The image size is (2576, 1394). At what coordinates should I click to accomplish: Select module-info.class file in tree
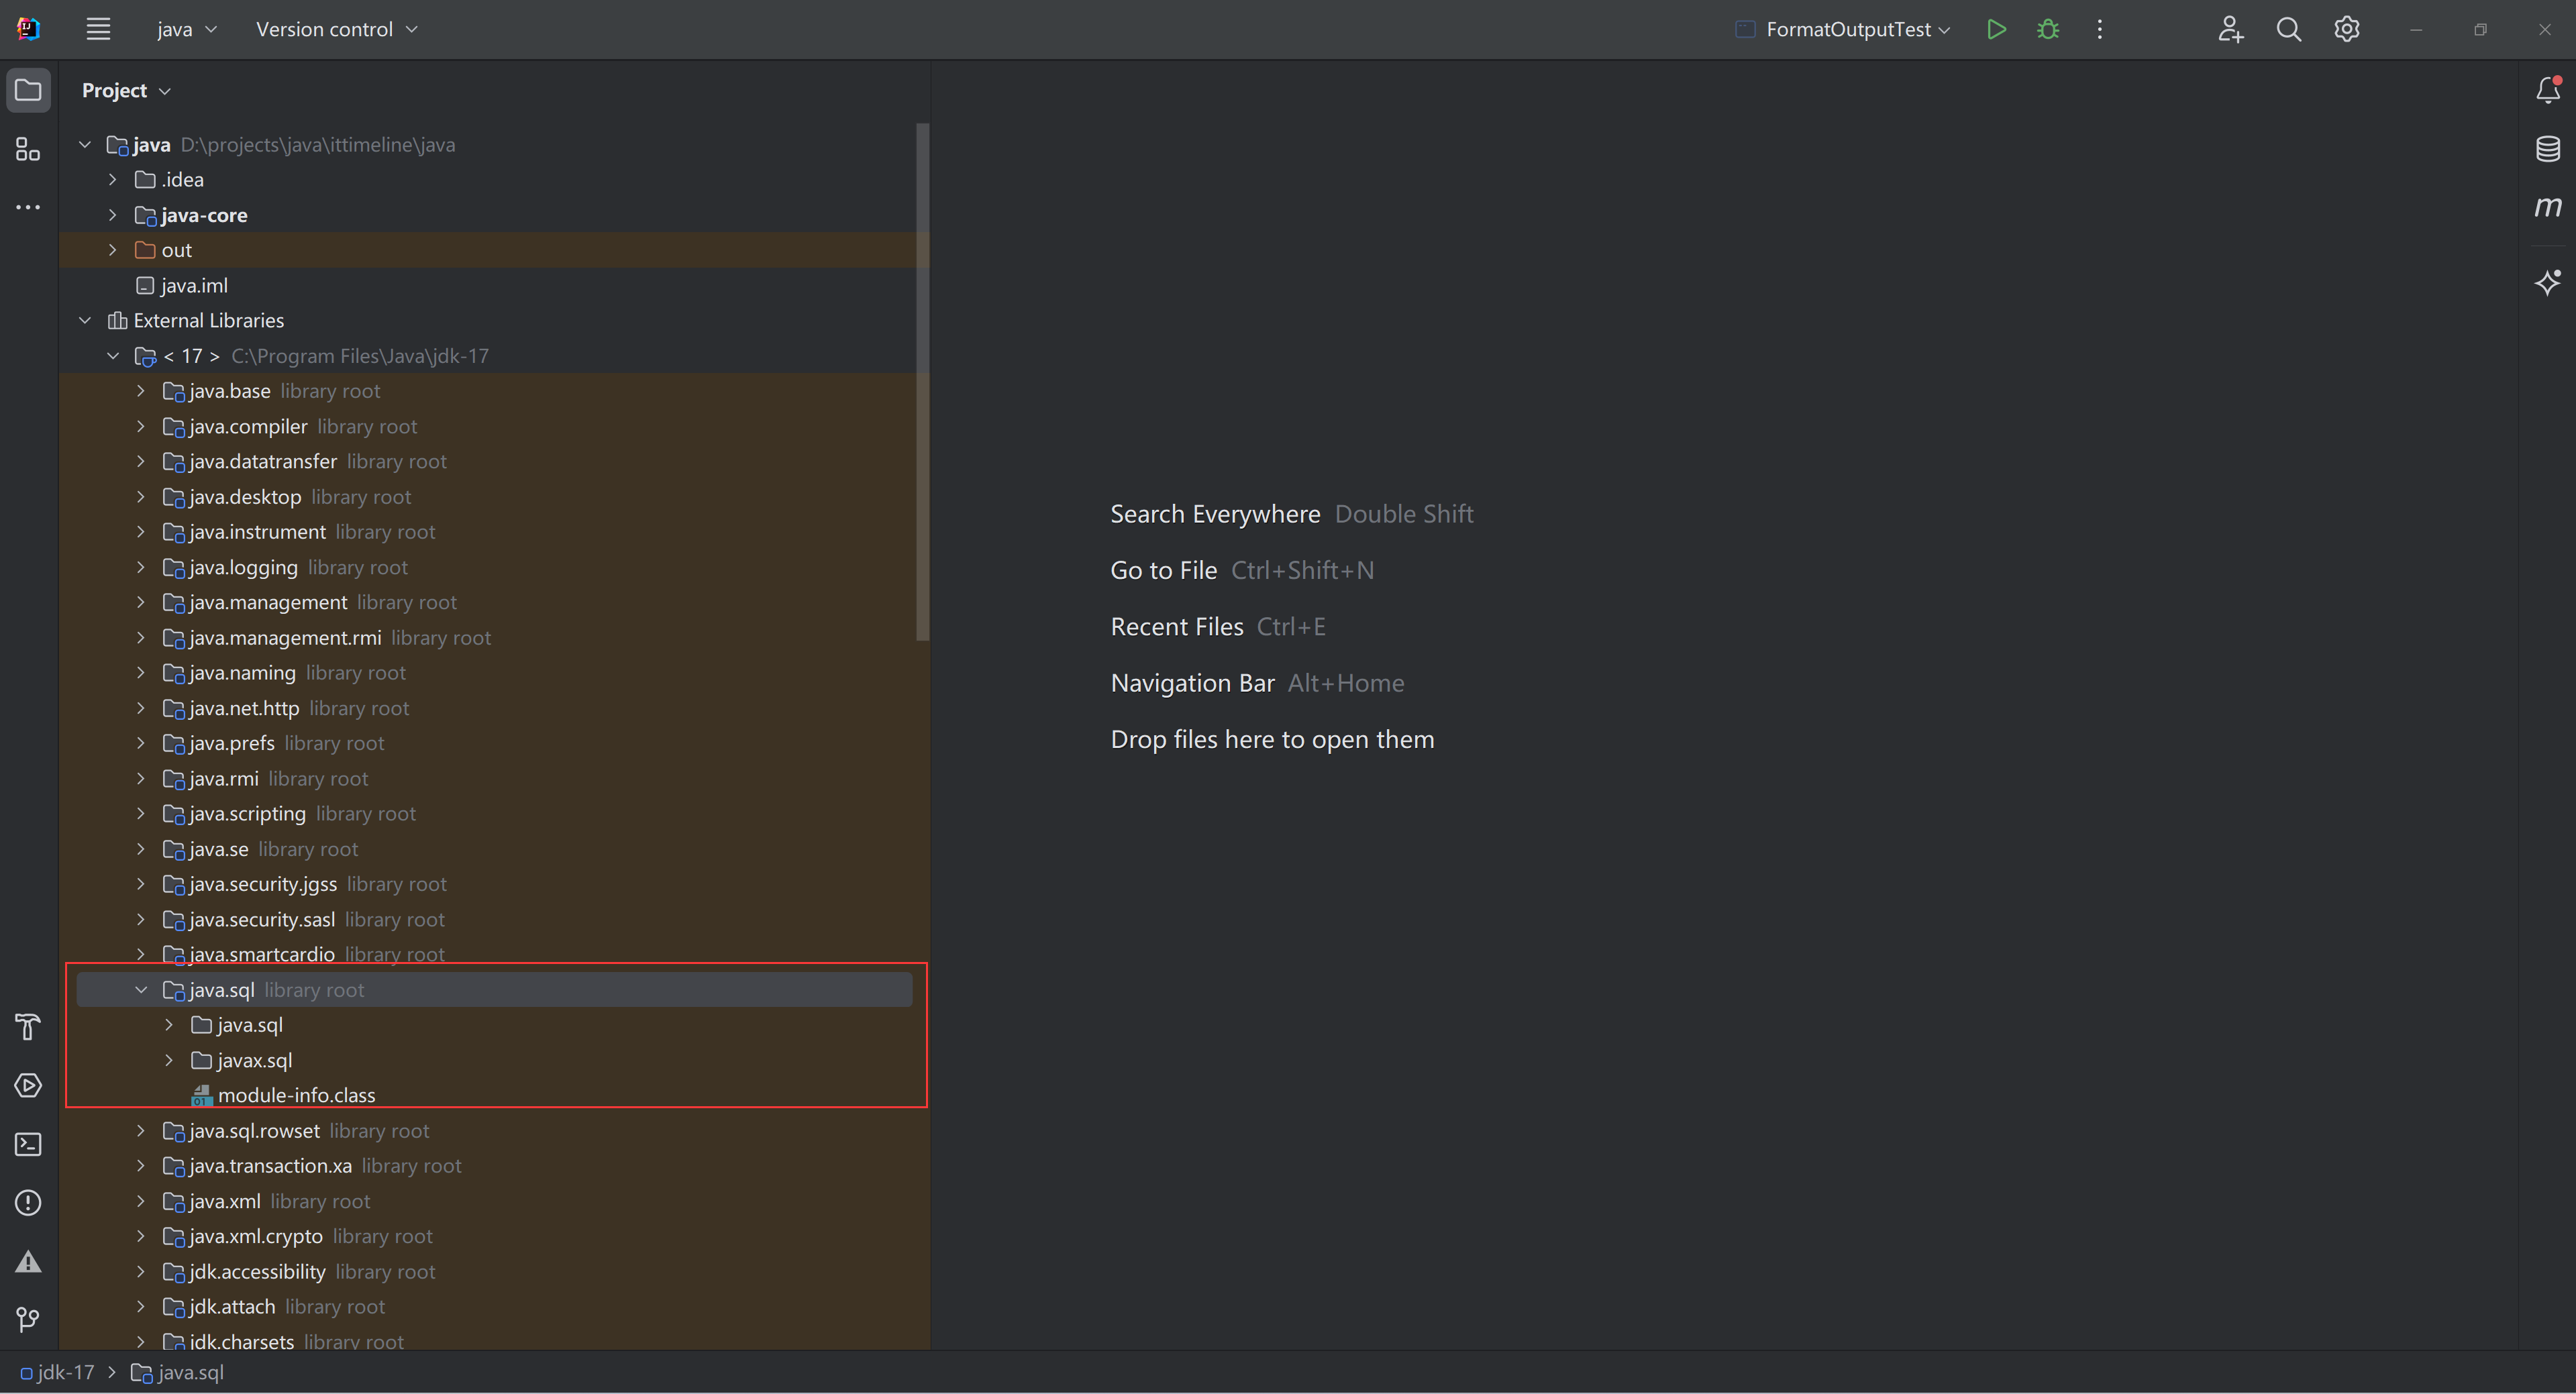click(297, 1095)
